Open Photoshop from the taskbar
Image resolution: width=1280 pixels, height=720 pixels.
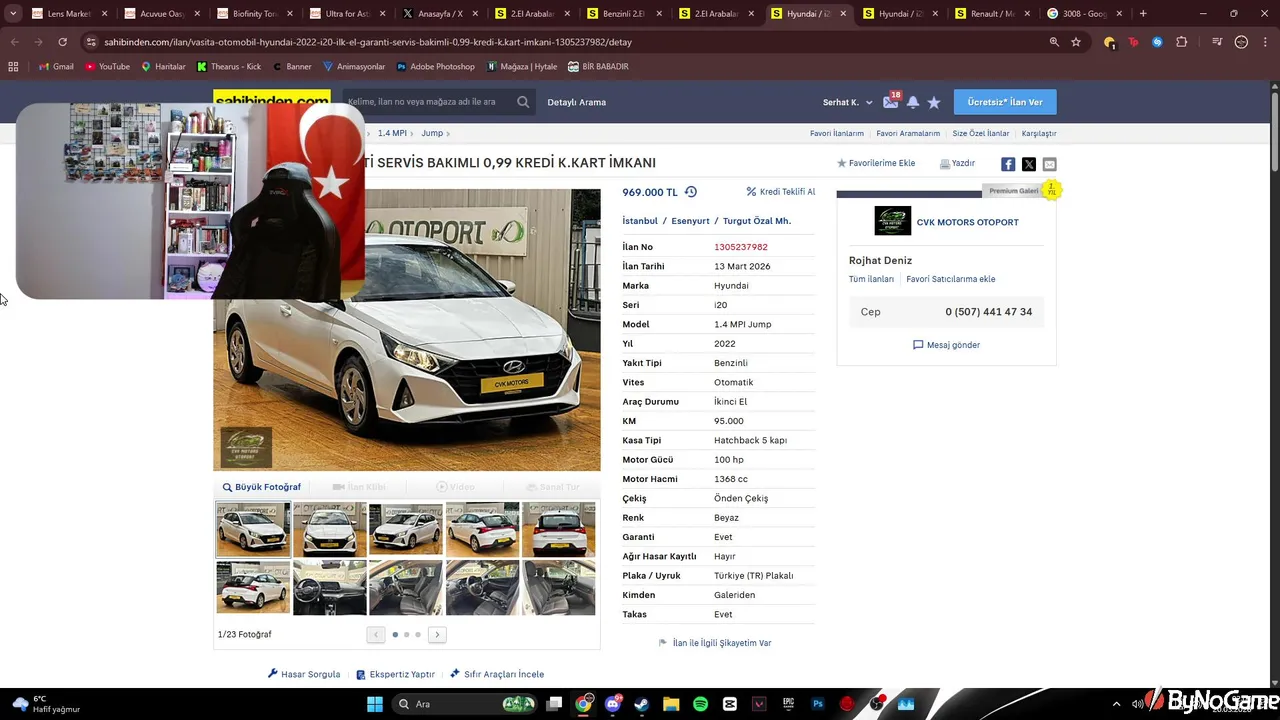pos(818,704)
